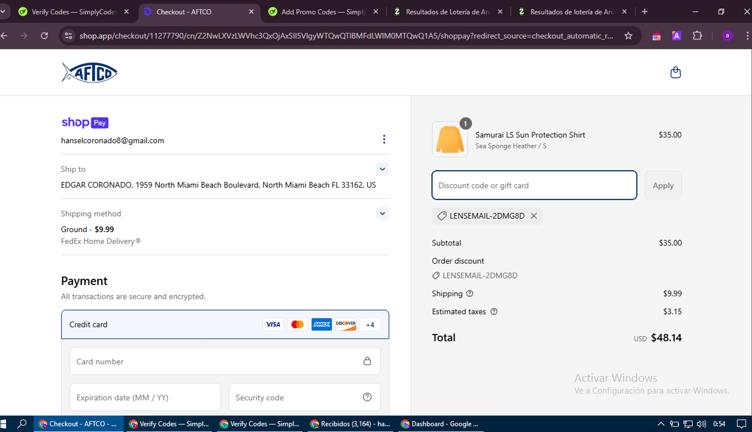Click the AFTCO logo

[x=89, y=72]
